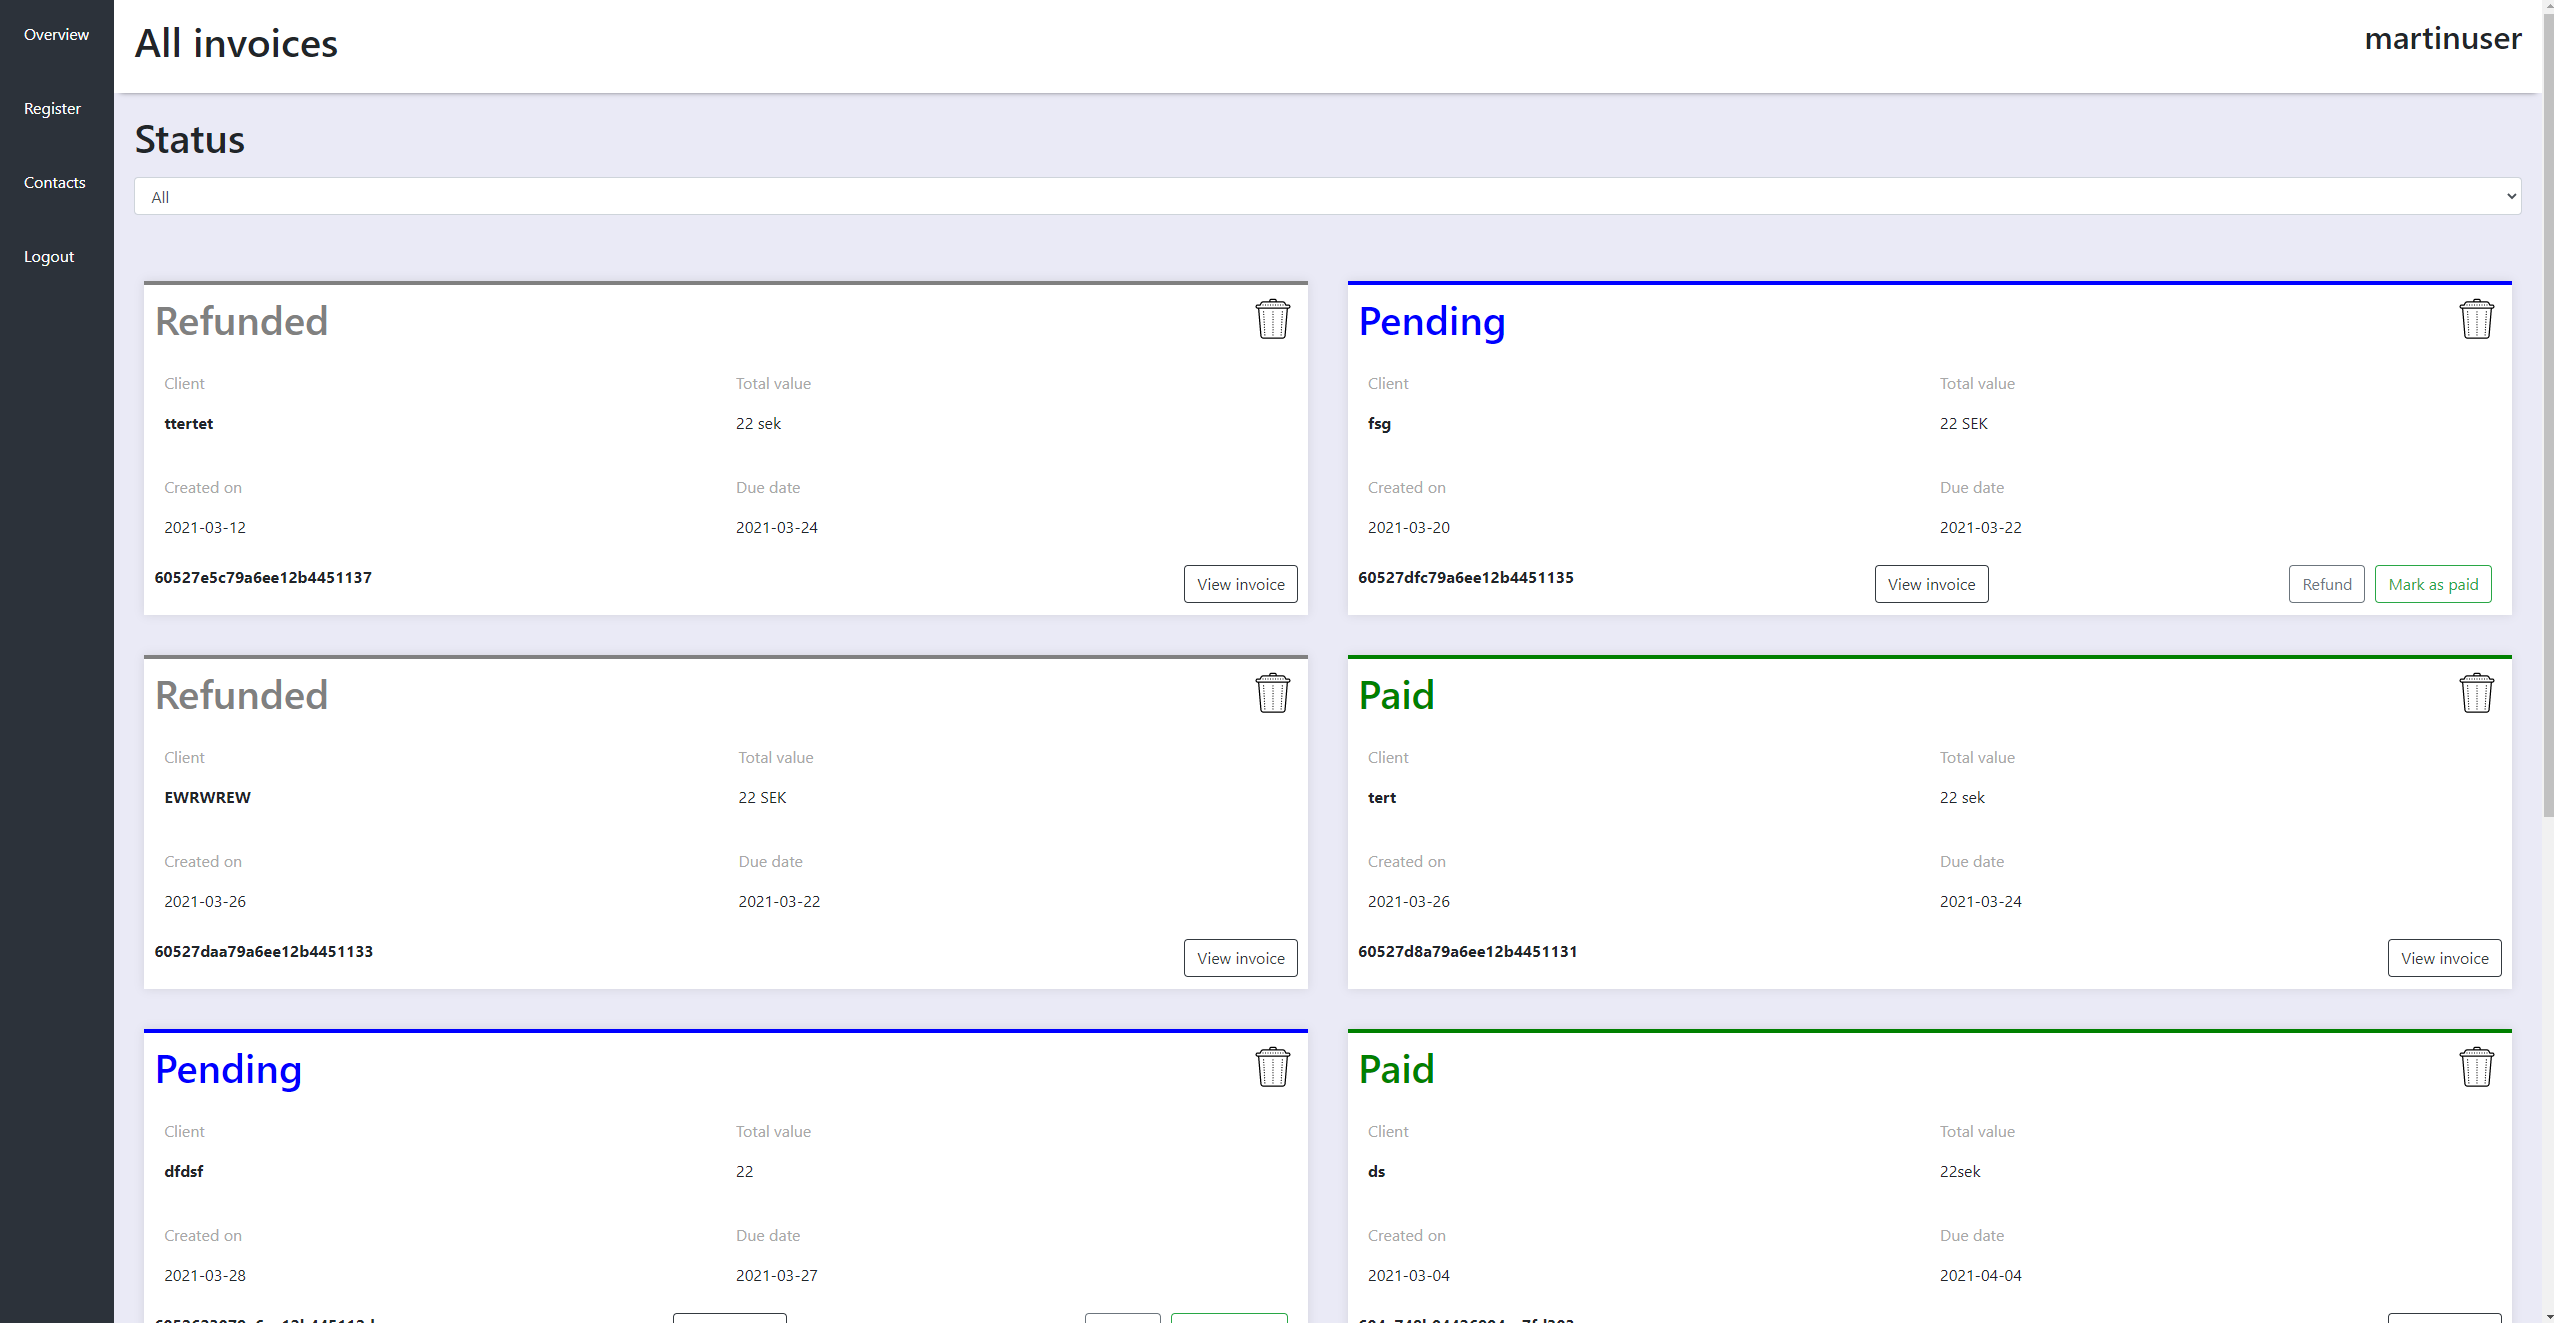Refund the fsg Pending invoice
Viewport: 2554px width, 1323px height.
pos(2326,585)
